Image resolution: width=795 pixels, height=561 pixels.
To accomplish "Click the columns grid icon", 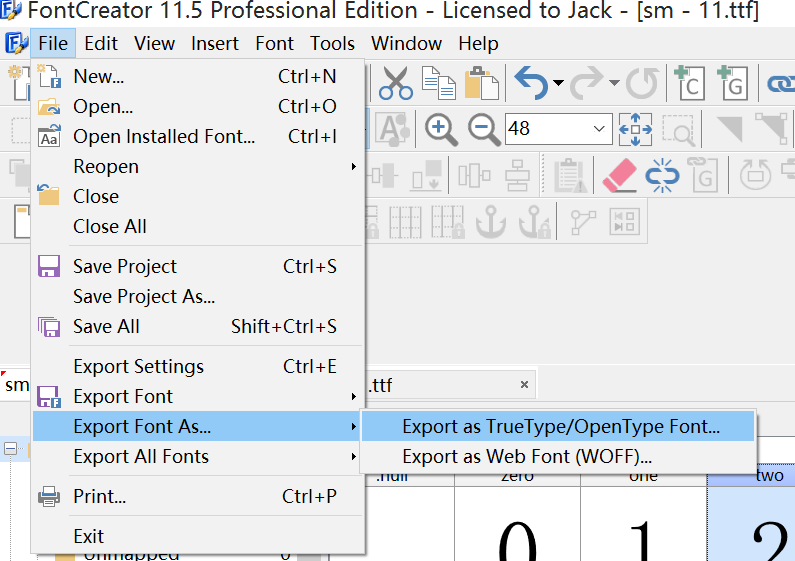I will point(405,222).
